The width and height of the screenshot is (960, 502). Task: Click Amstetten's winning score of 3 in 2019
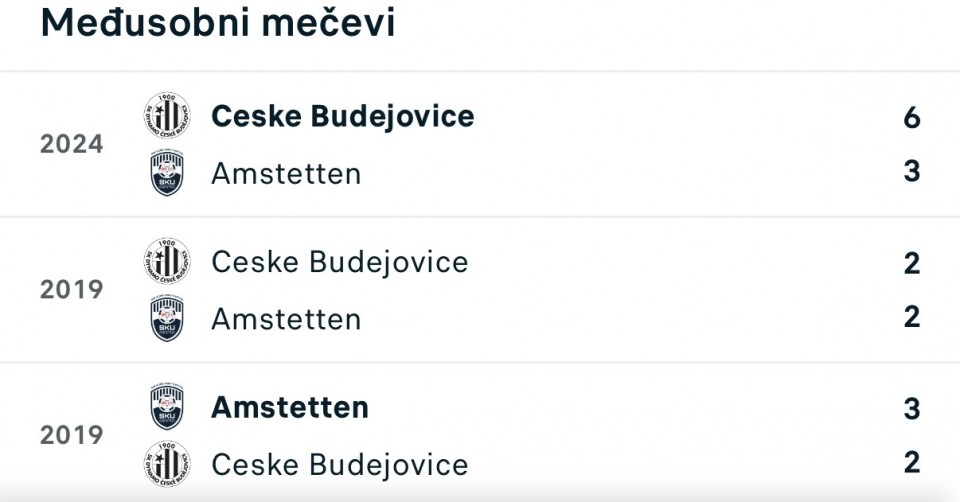[x=911, y=409]
